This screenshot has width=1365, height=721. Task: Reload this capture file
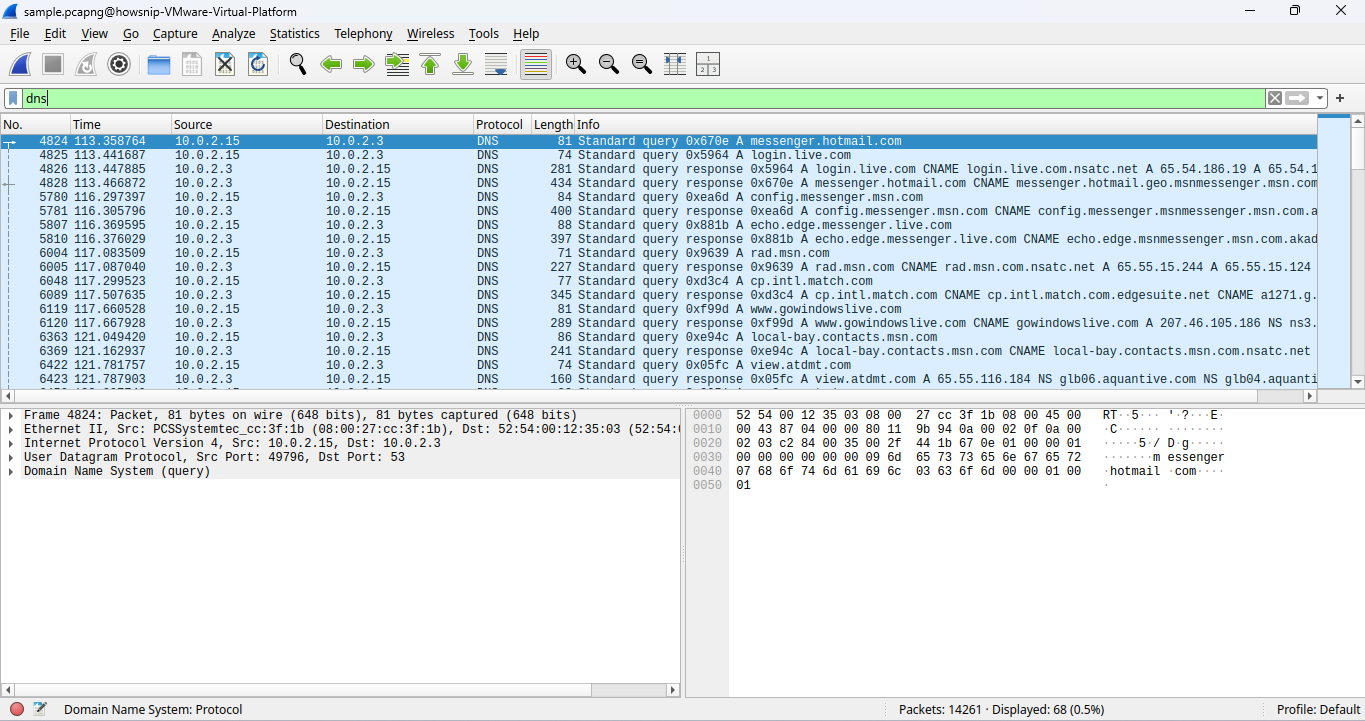coord(258,64)
